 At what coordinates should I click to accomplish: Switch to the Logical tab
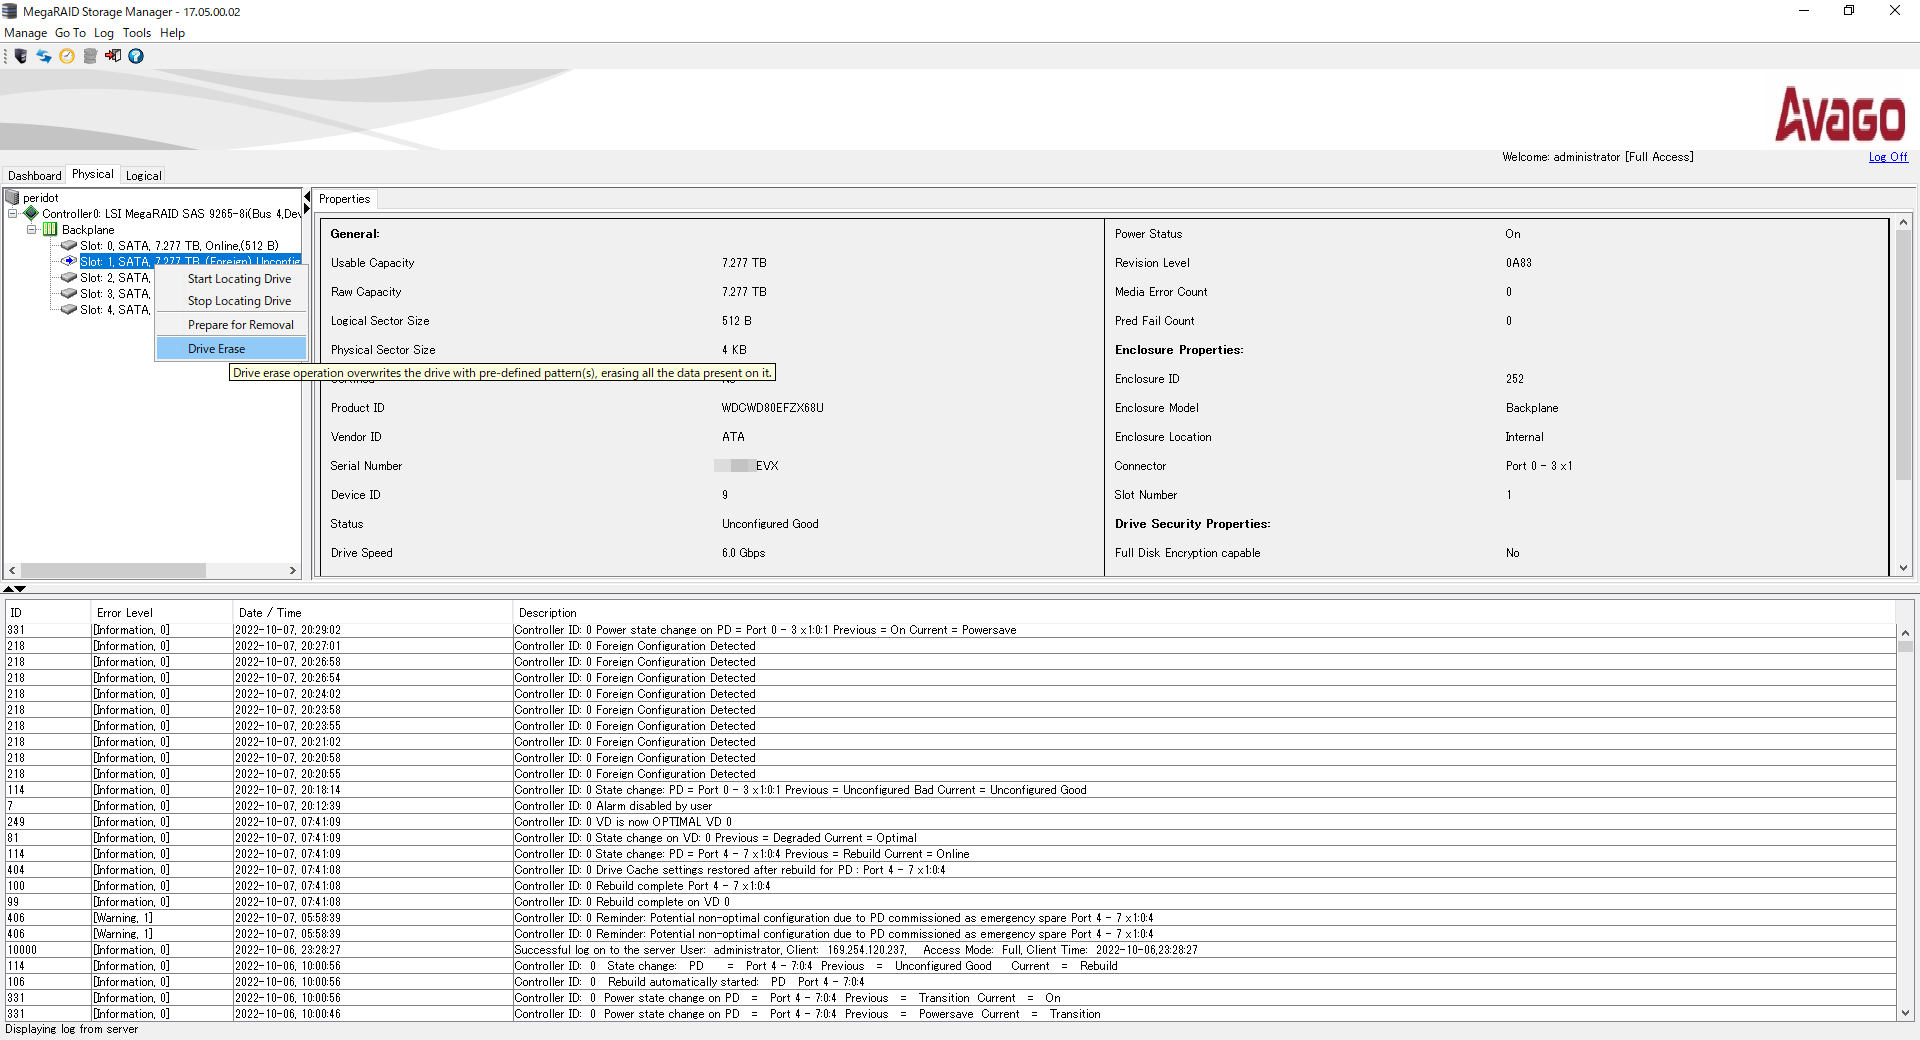click(143, 175)
